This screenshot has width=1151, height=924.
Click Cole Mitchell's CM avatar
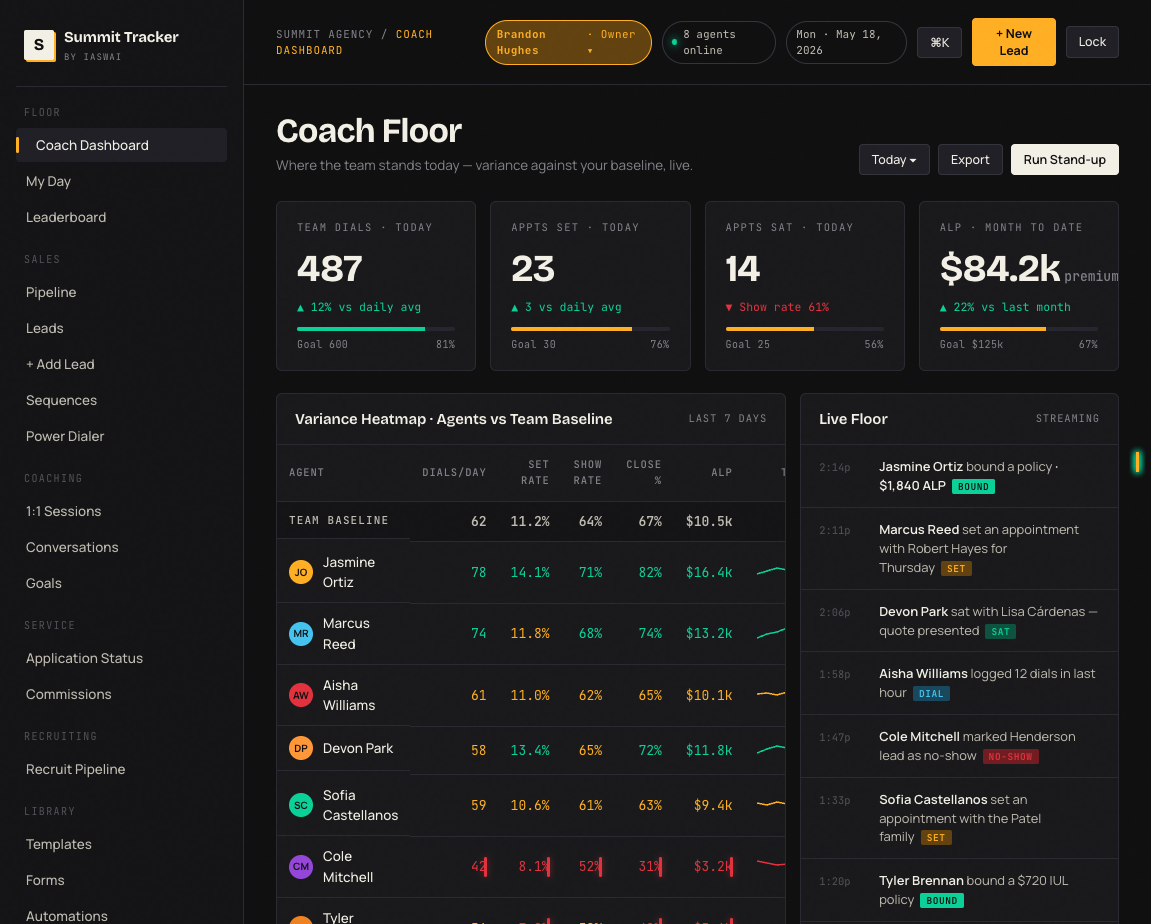click(x=301, y=867)
